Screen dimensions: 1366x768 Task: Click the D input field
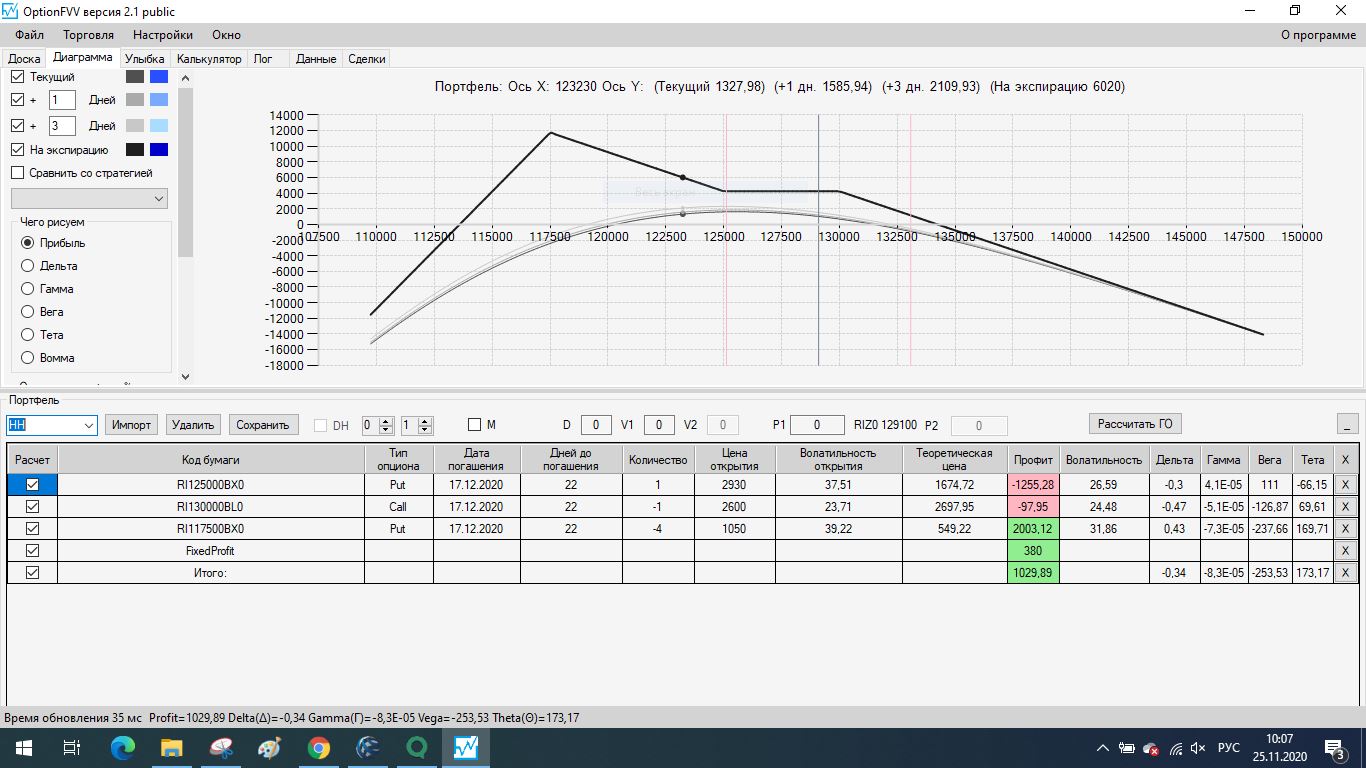[x=596, y=425]
